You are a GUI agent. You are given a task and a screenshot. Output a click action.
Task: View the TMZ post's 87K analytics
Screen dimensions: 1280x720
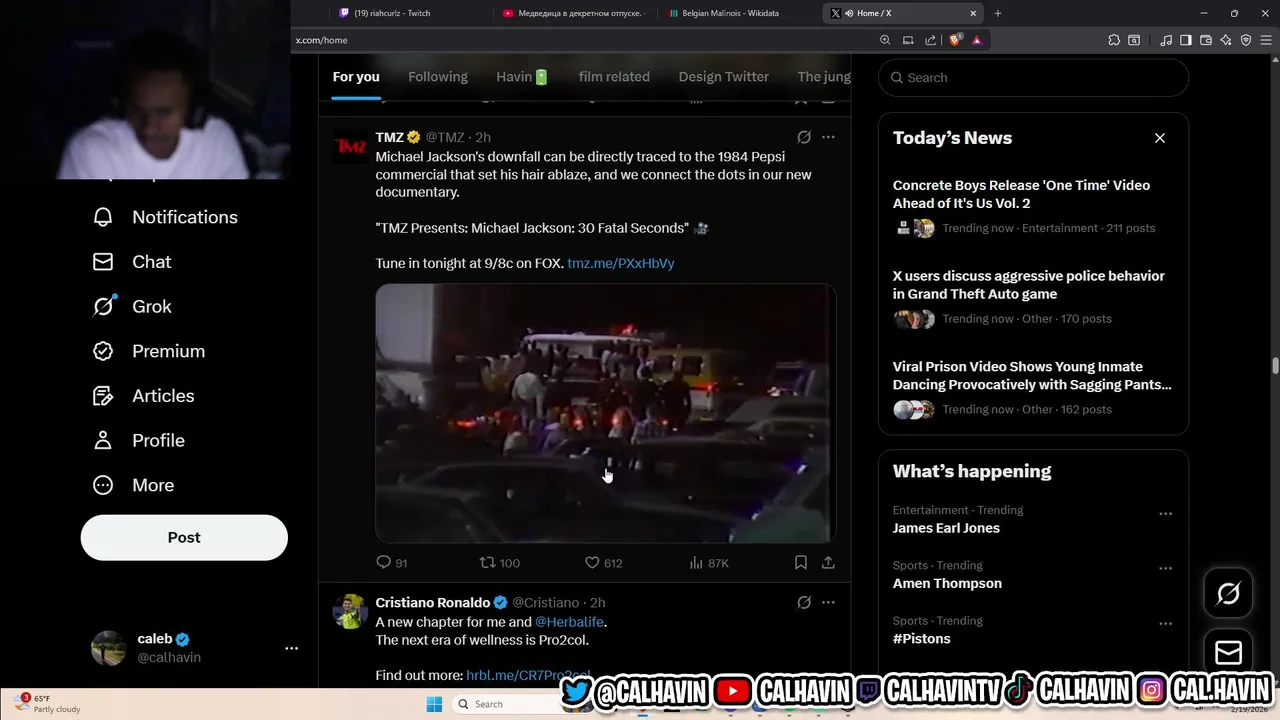tap(708, 563)
